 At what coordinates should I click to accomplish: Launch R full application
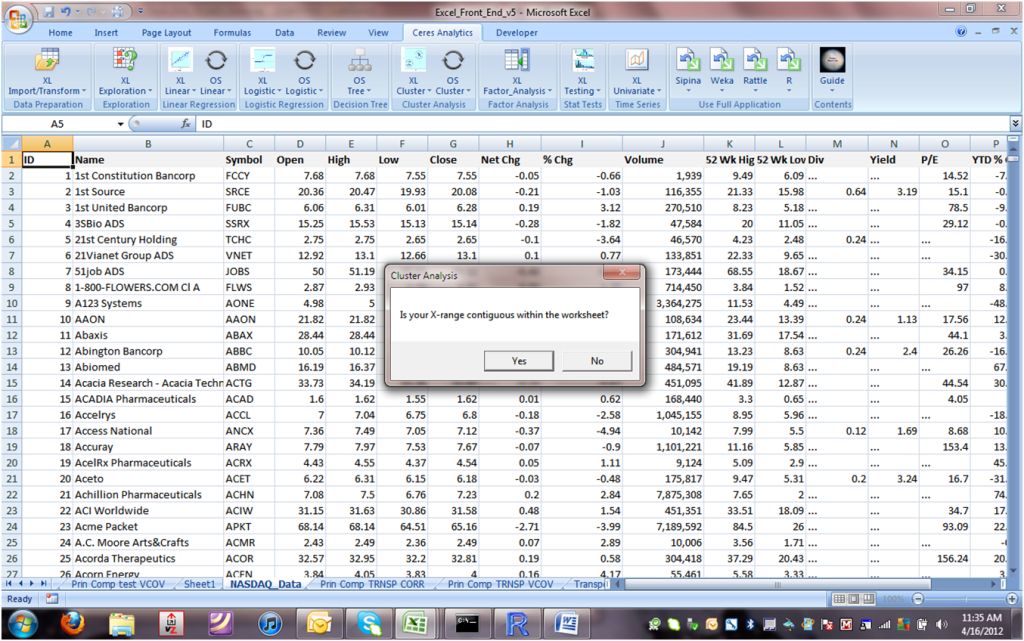789,69
